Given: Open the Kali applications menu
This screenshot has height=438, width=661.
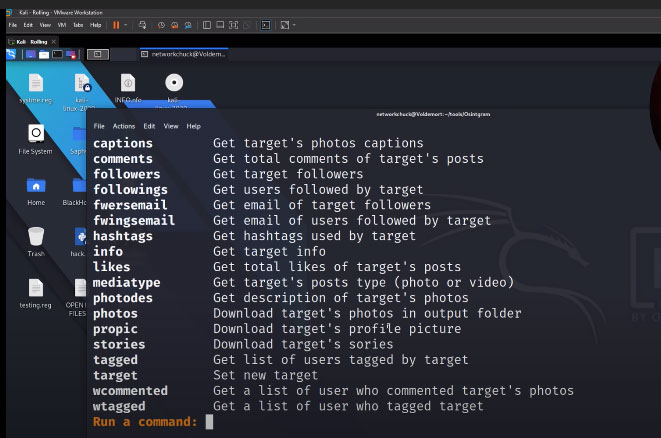Looking at the screenshot, I should (11, 54).
